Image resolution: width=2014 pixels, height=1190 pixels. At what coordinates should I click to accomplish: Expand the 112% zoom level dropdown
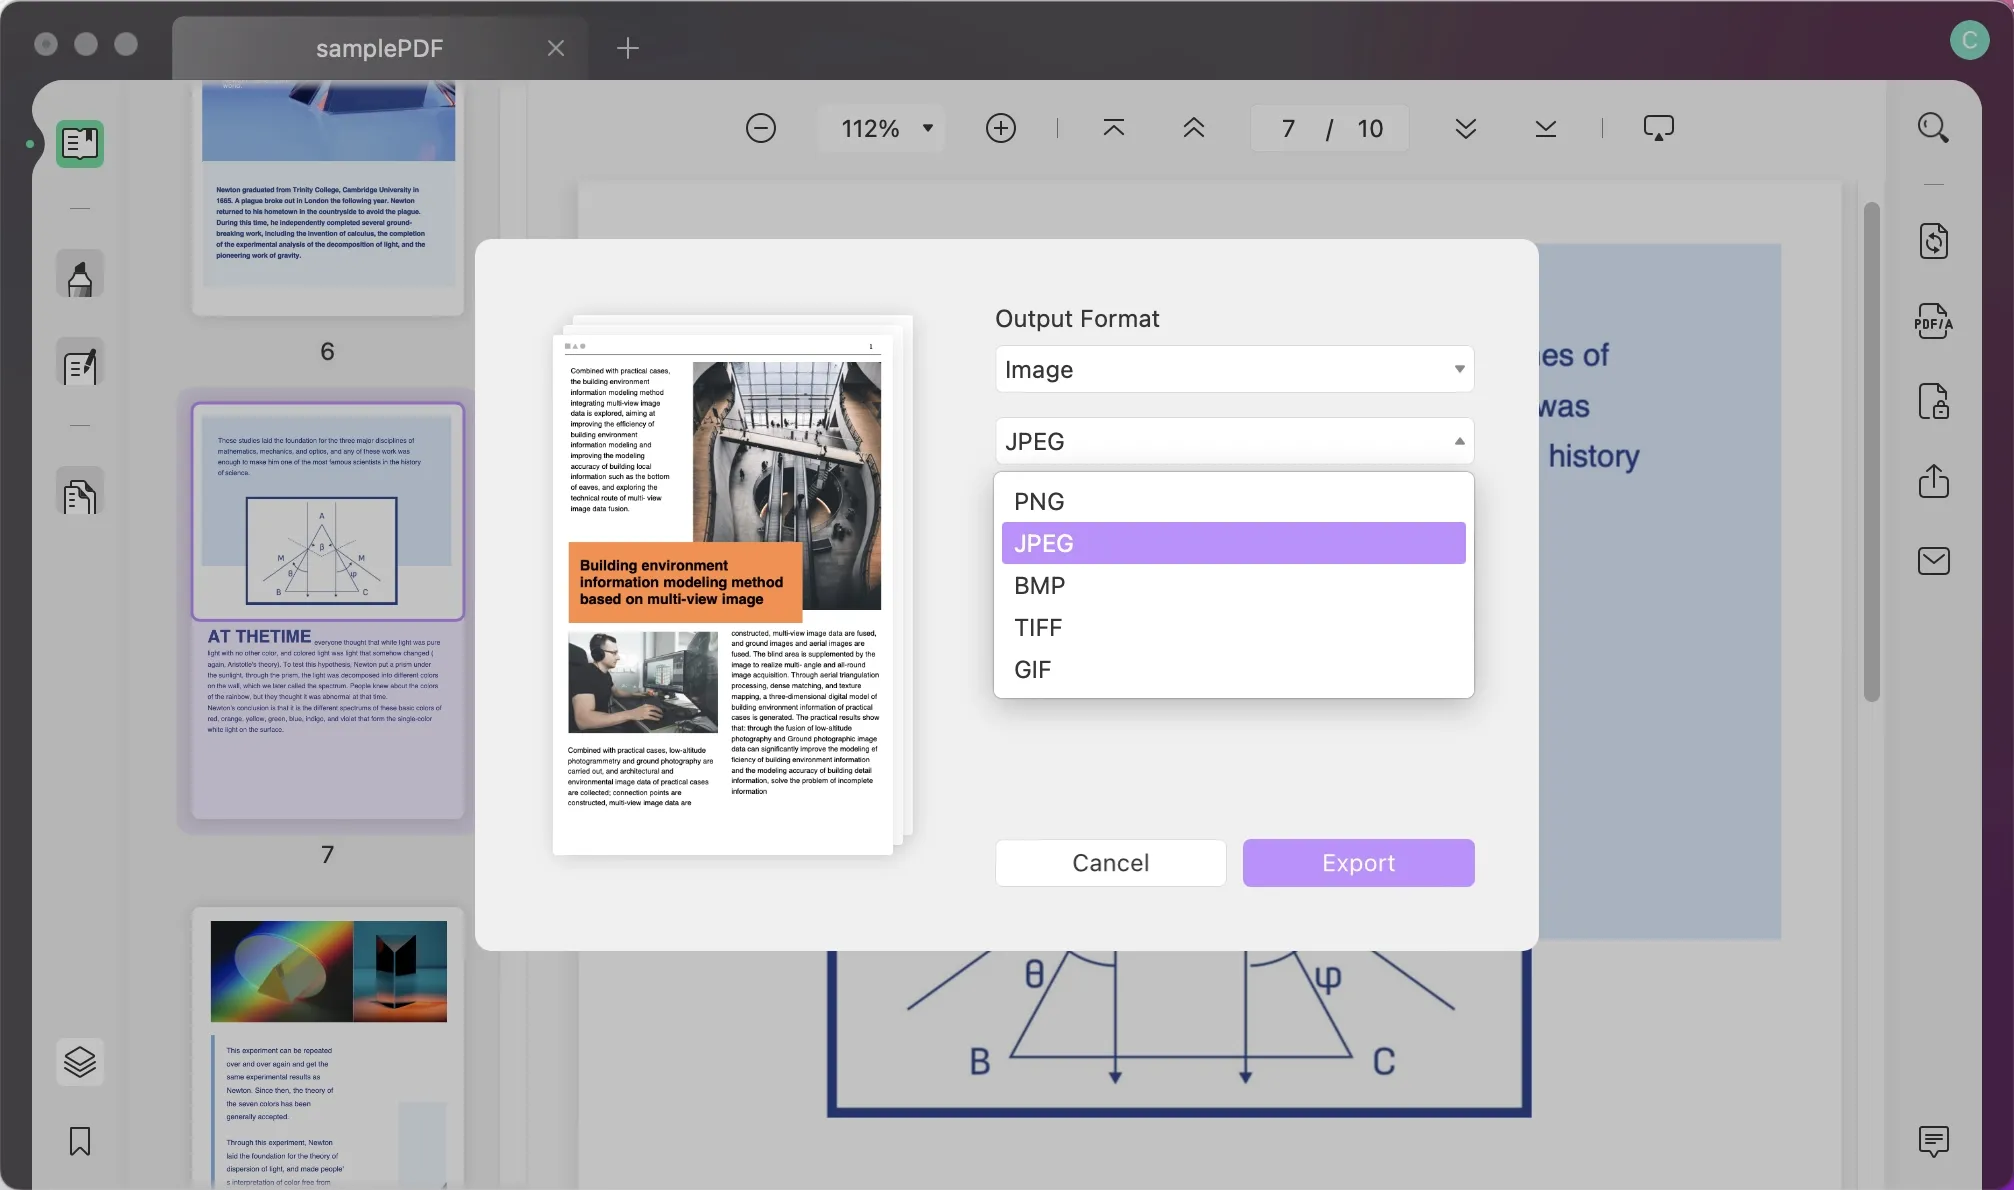(927, 128)
